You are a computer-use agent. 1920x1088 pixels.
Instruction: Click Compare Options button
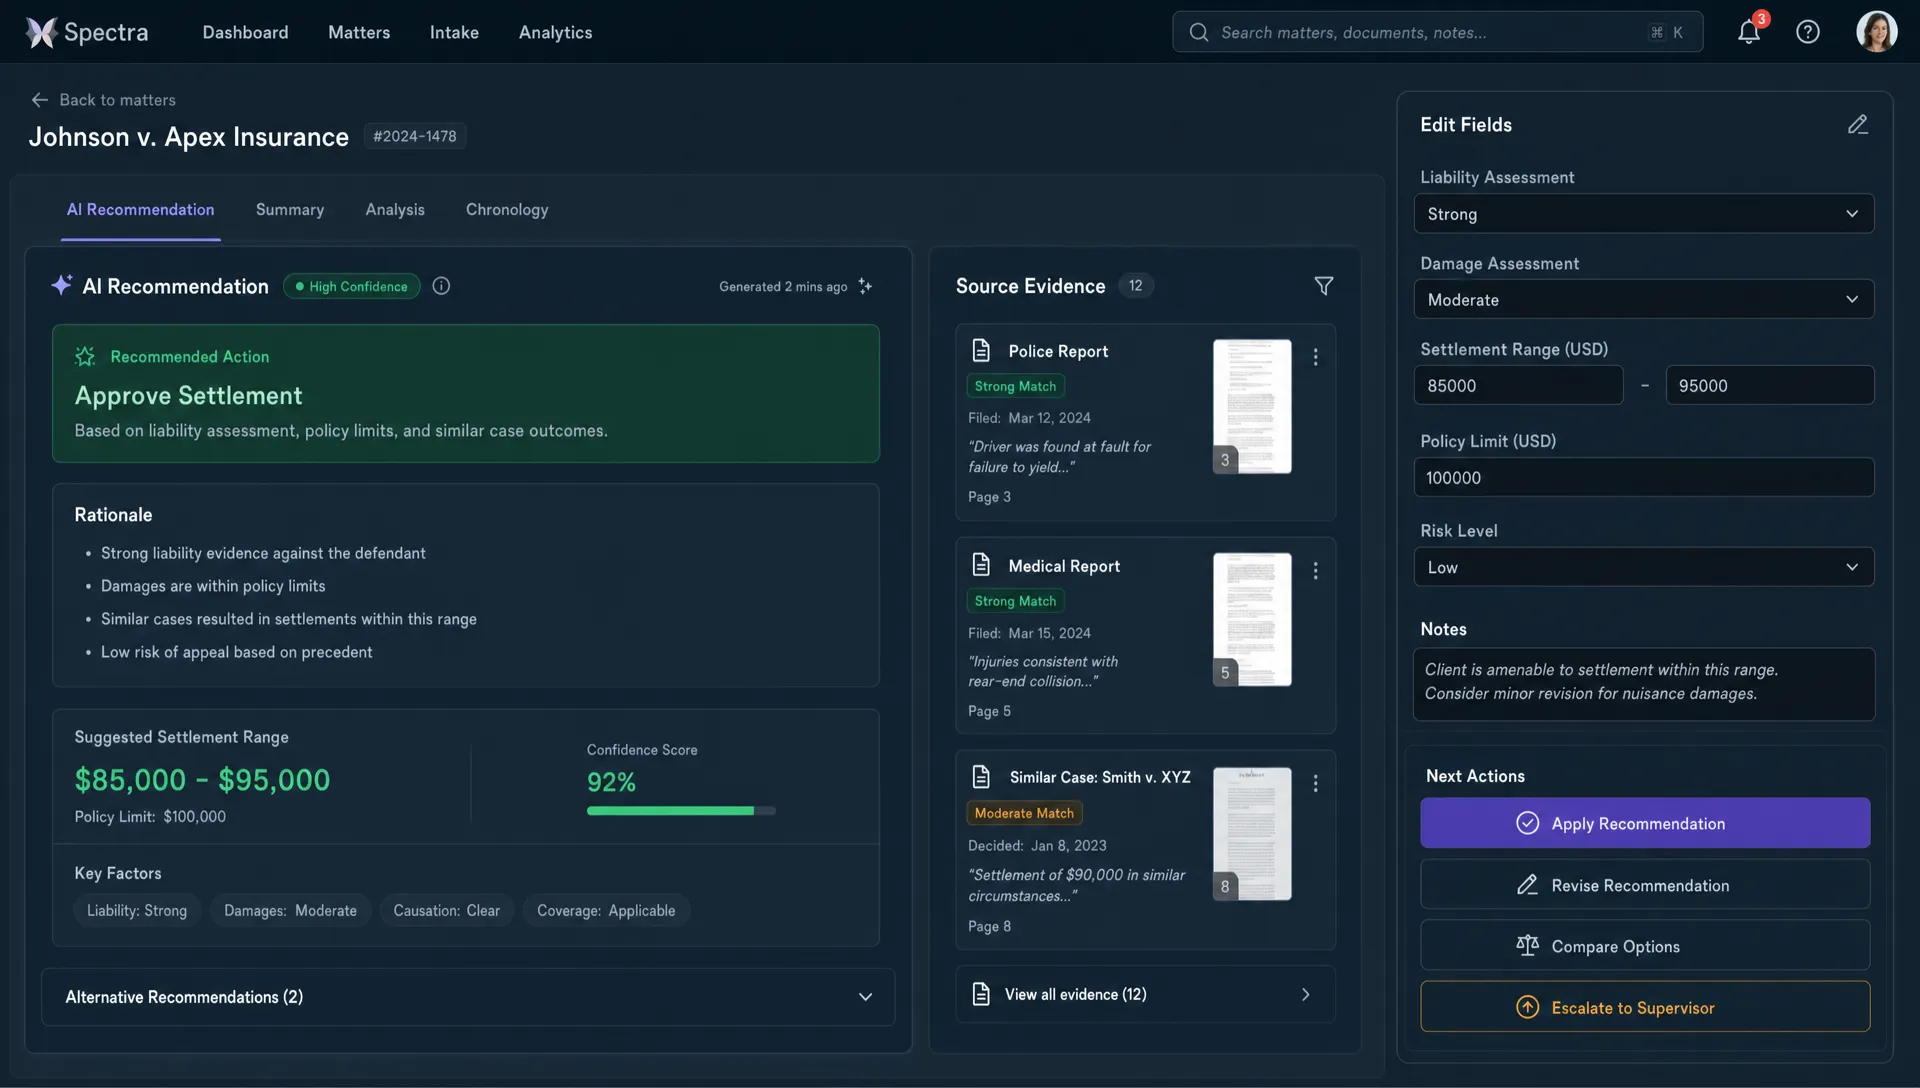coord(1645,946)
